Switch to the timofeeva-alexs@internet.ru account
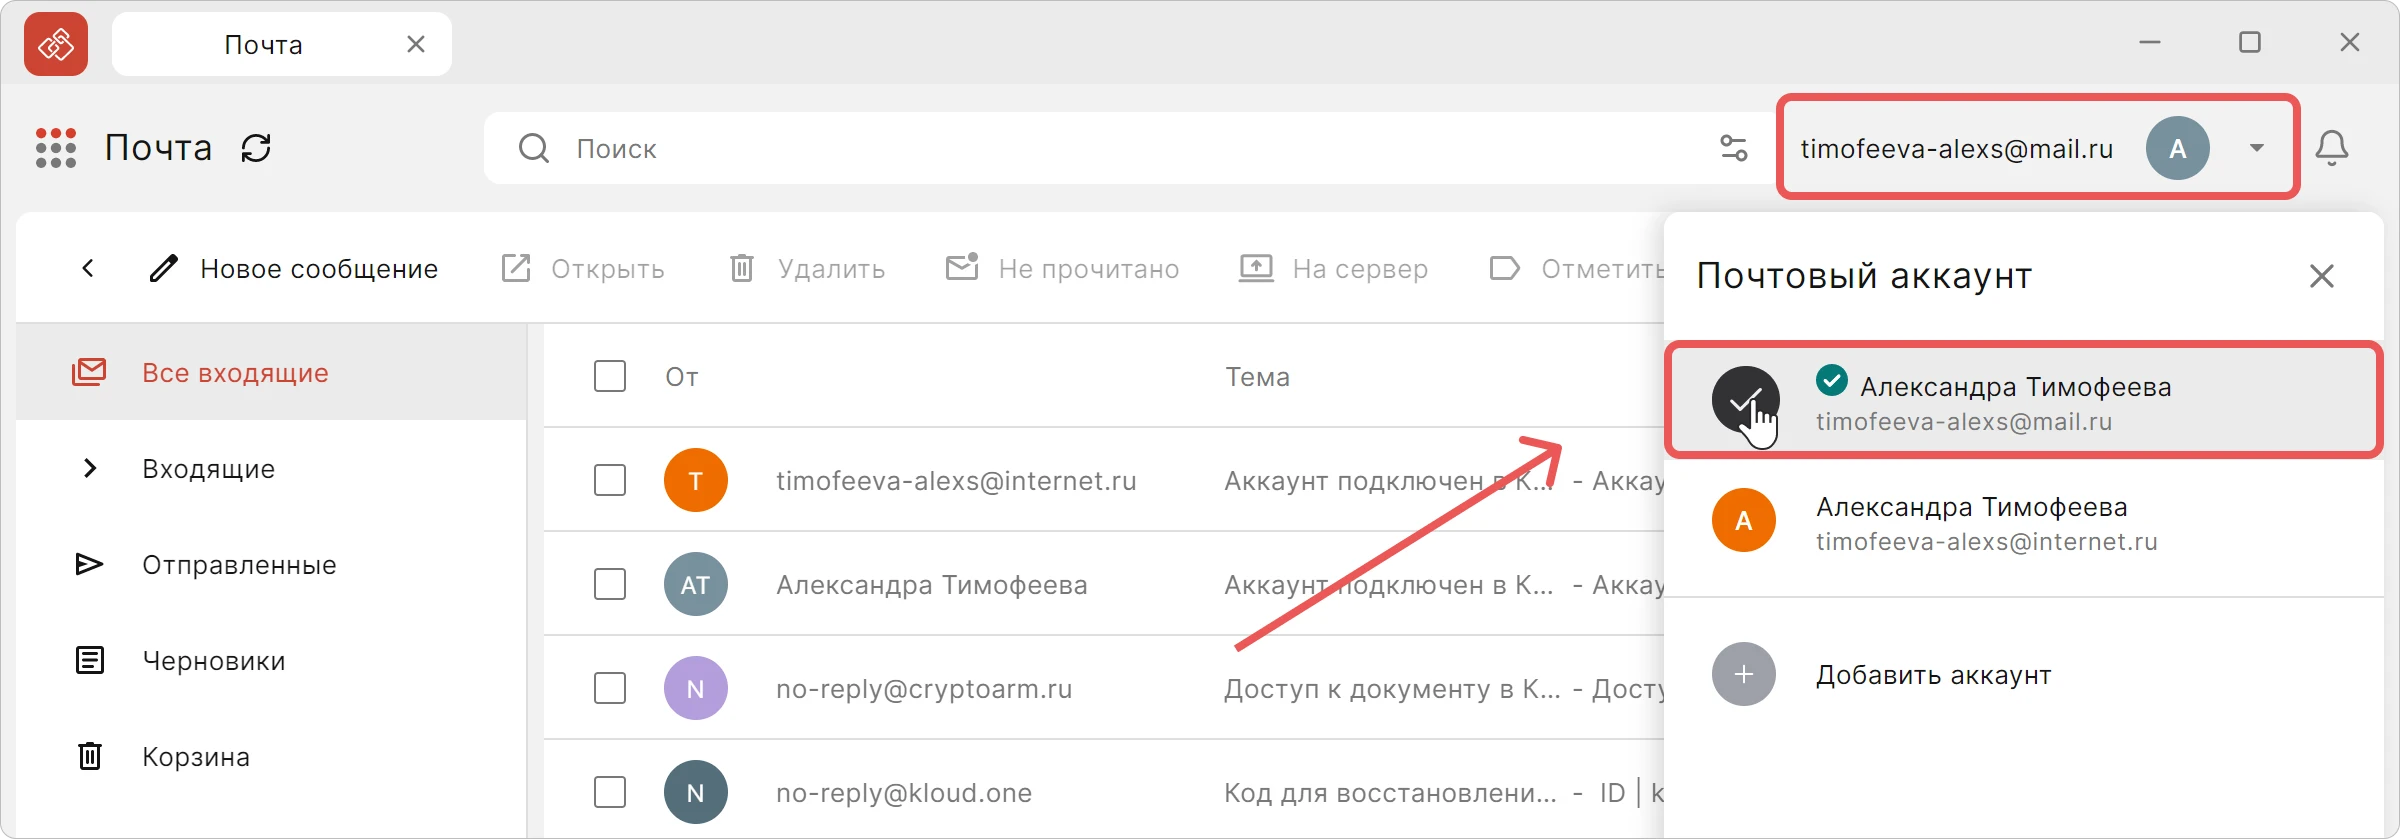 coord(2024,522)
